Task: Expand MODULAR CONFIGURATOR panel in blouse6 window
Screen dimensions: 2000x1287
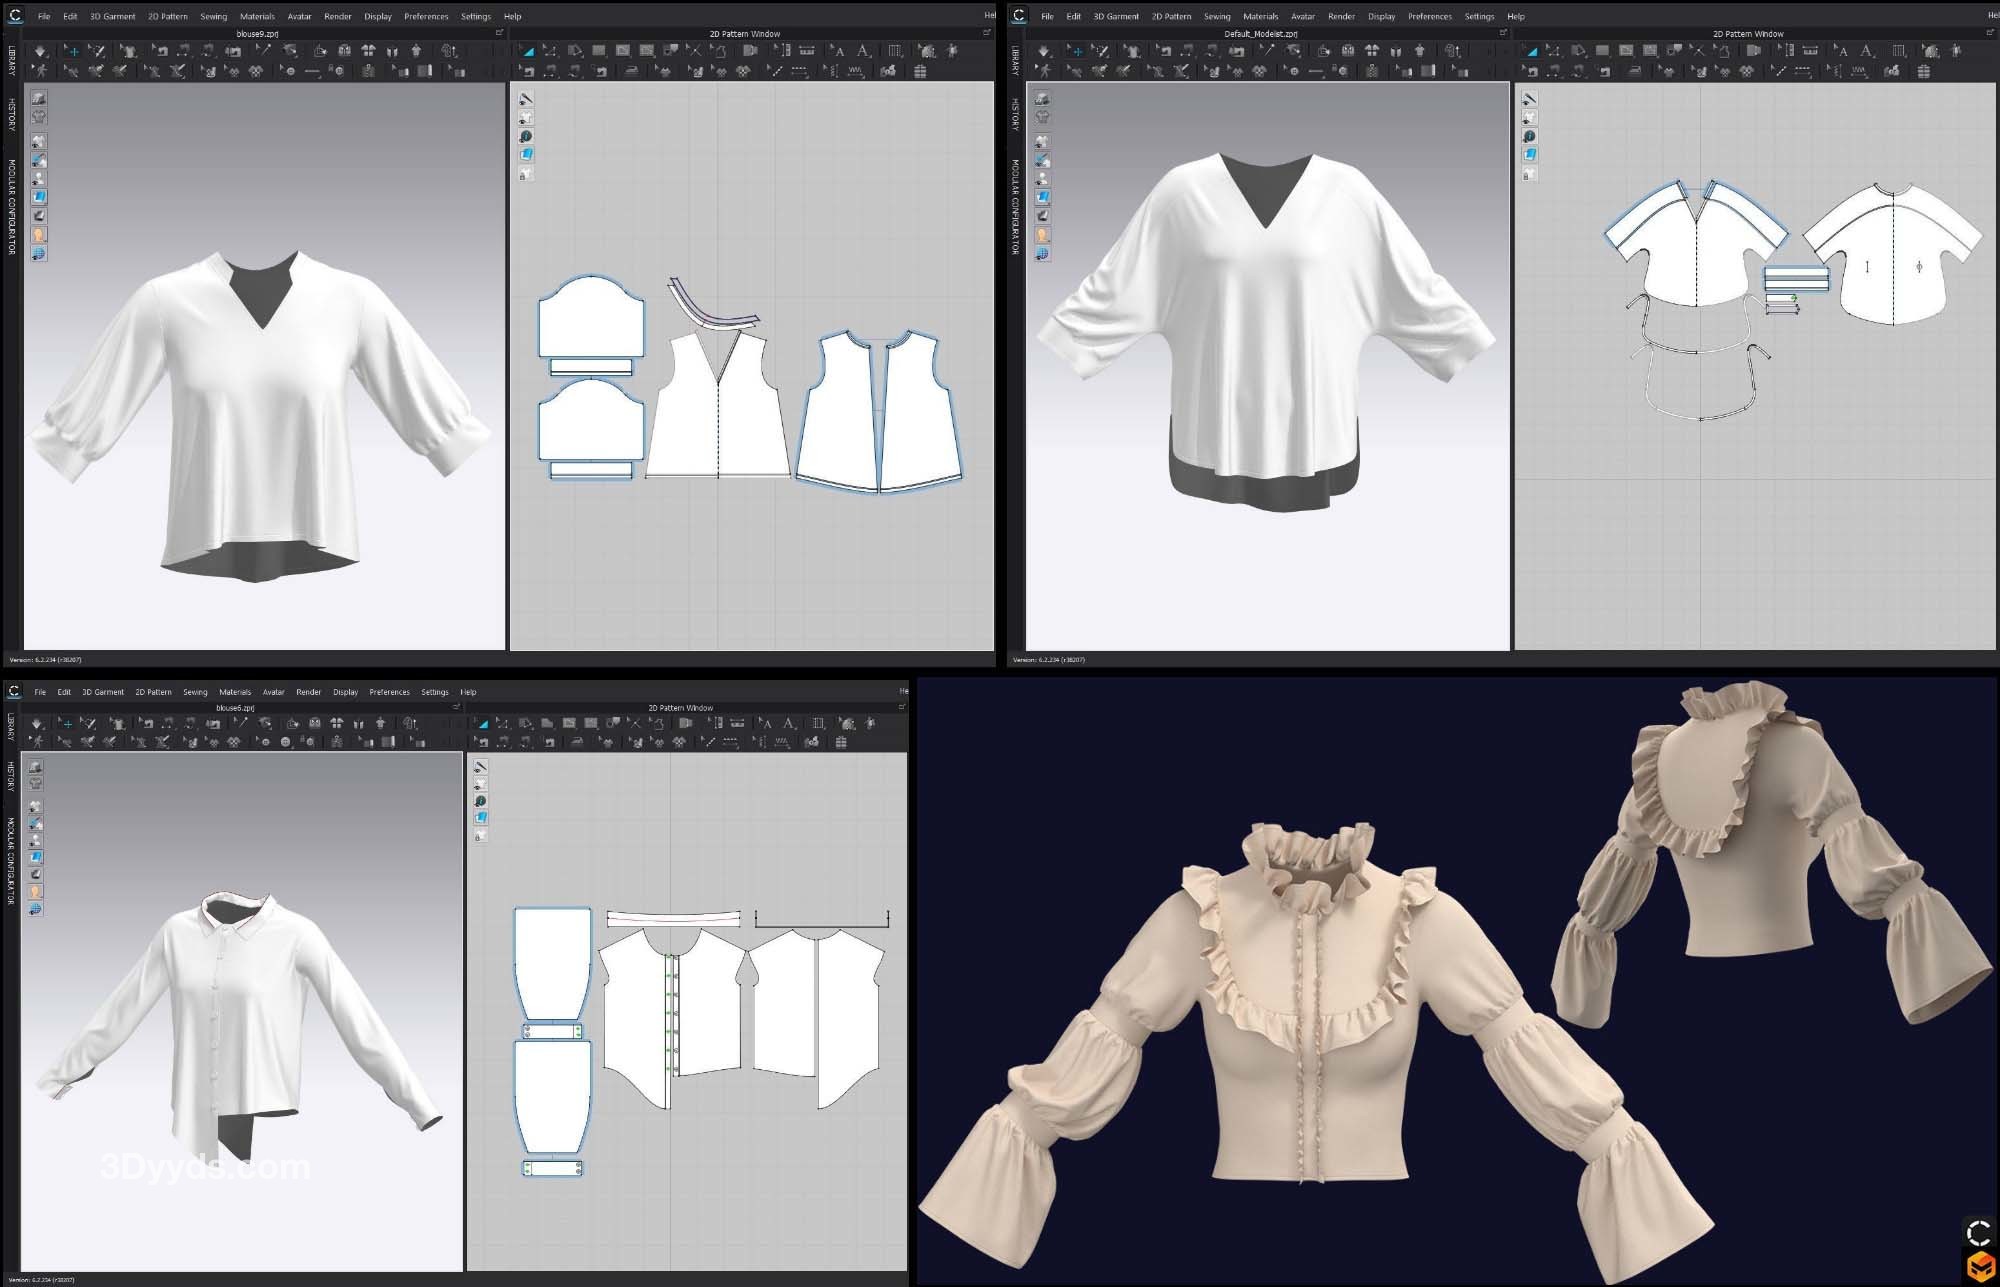Action: [x=11, y=861]
